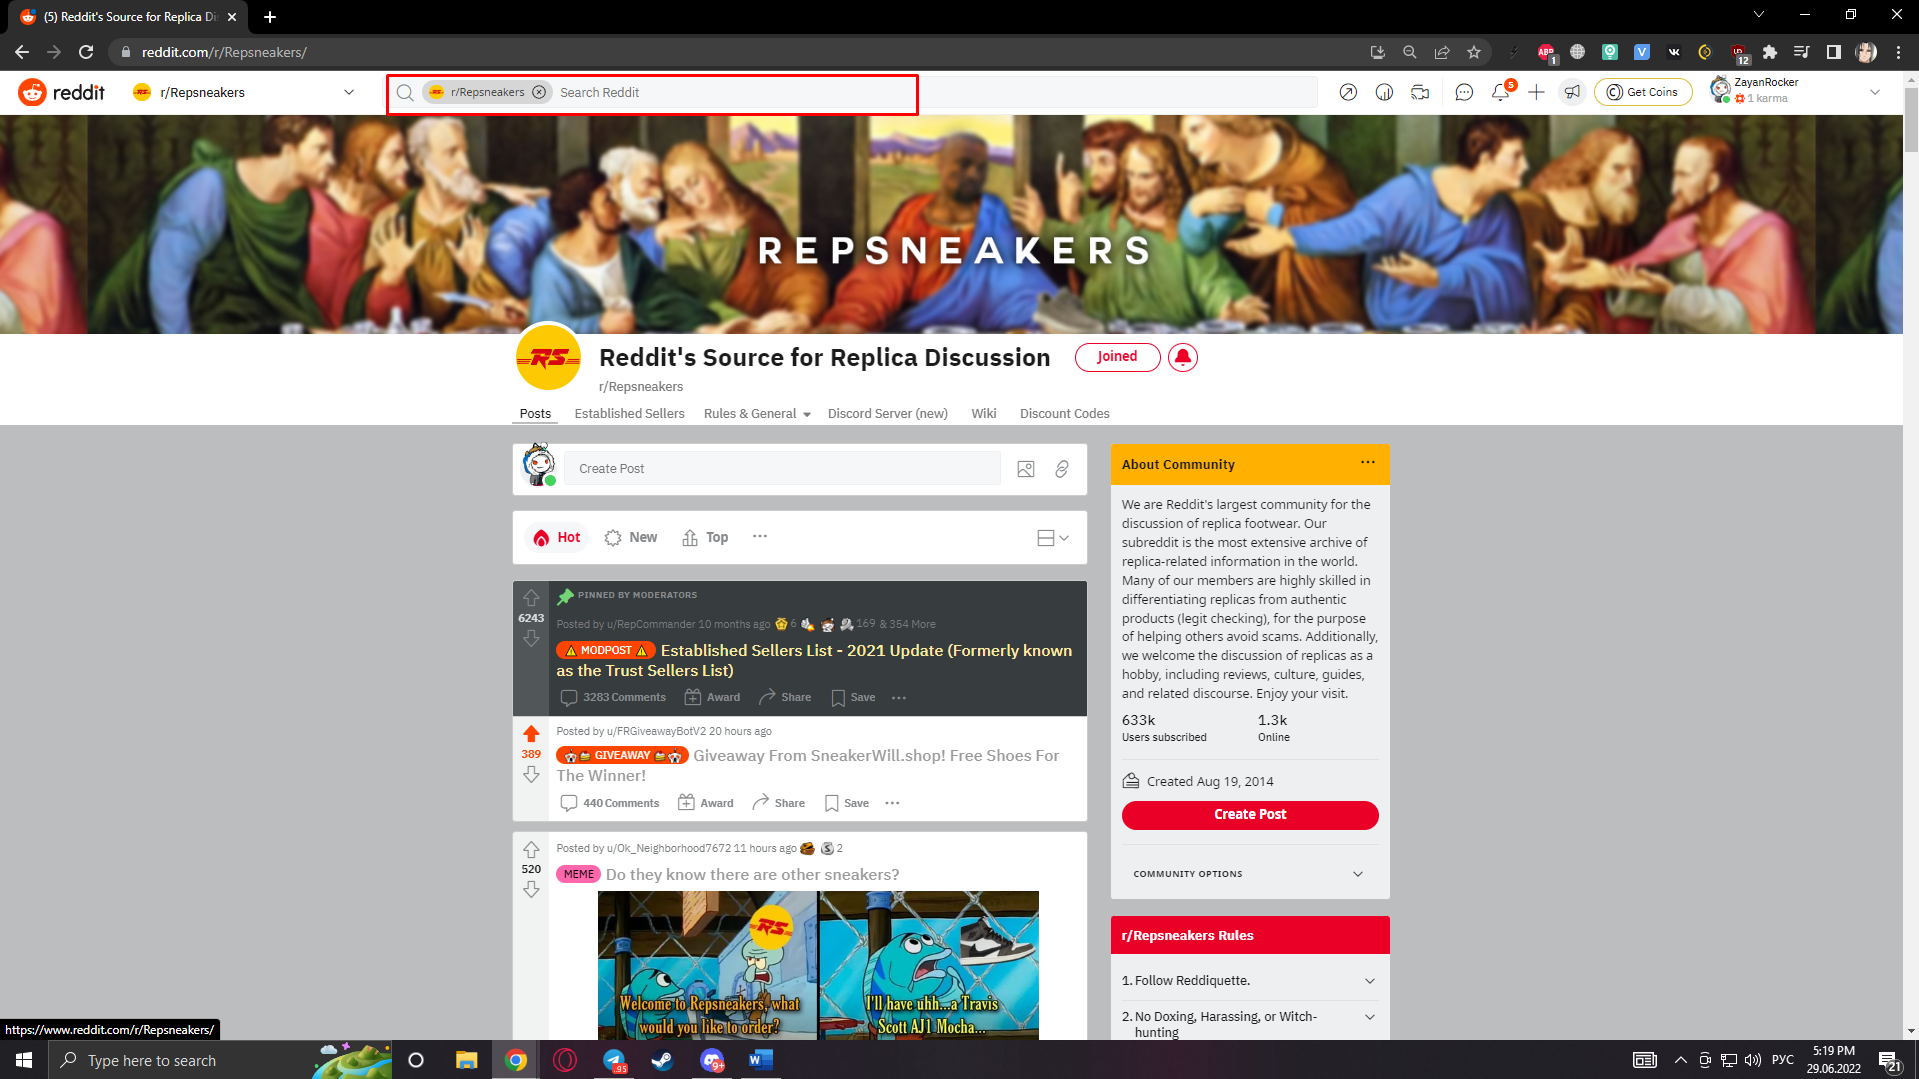Click the plus create post icon
Viewport: 1919px width, 1079px height.
[x=1536, y=92]
